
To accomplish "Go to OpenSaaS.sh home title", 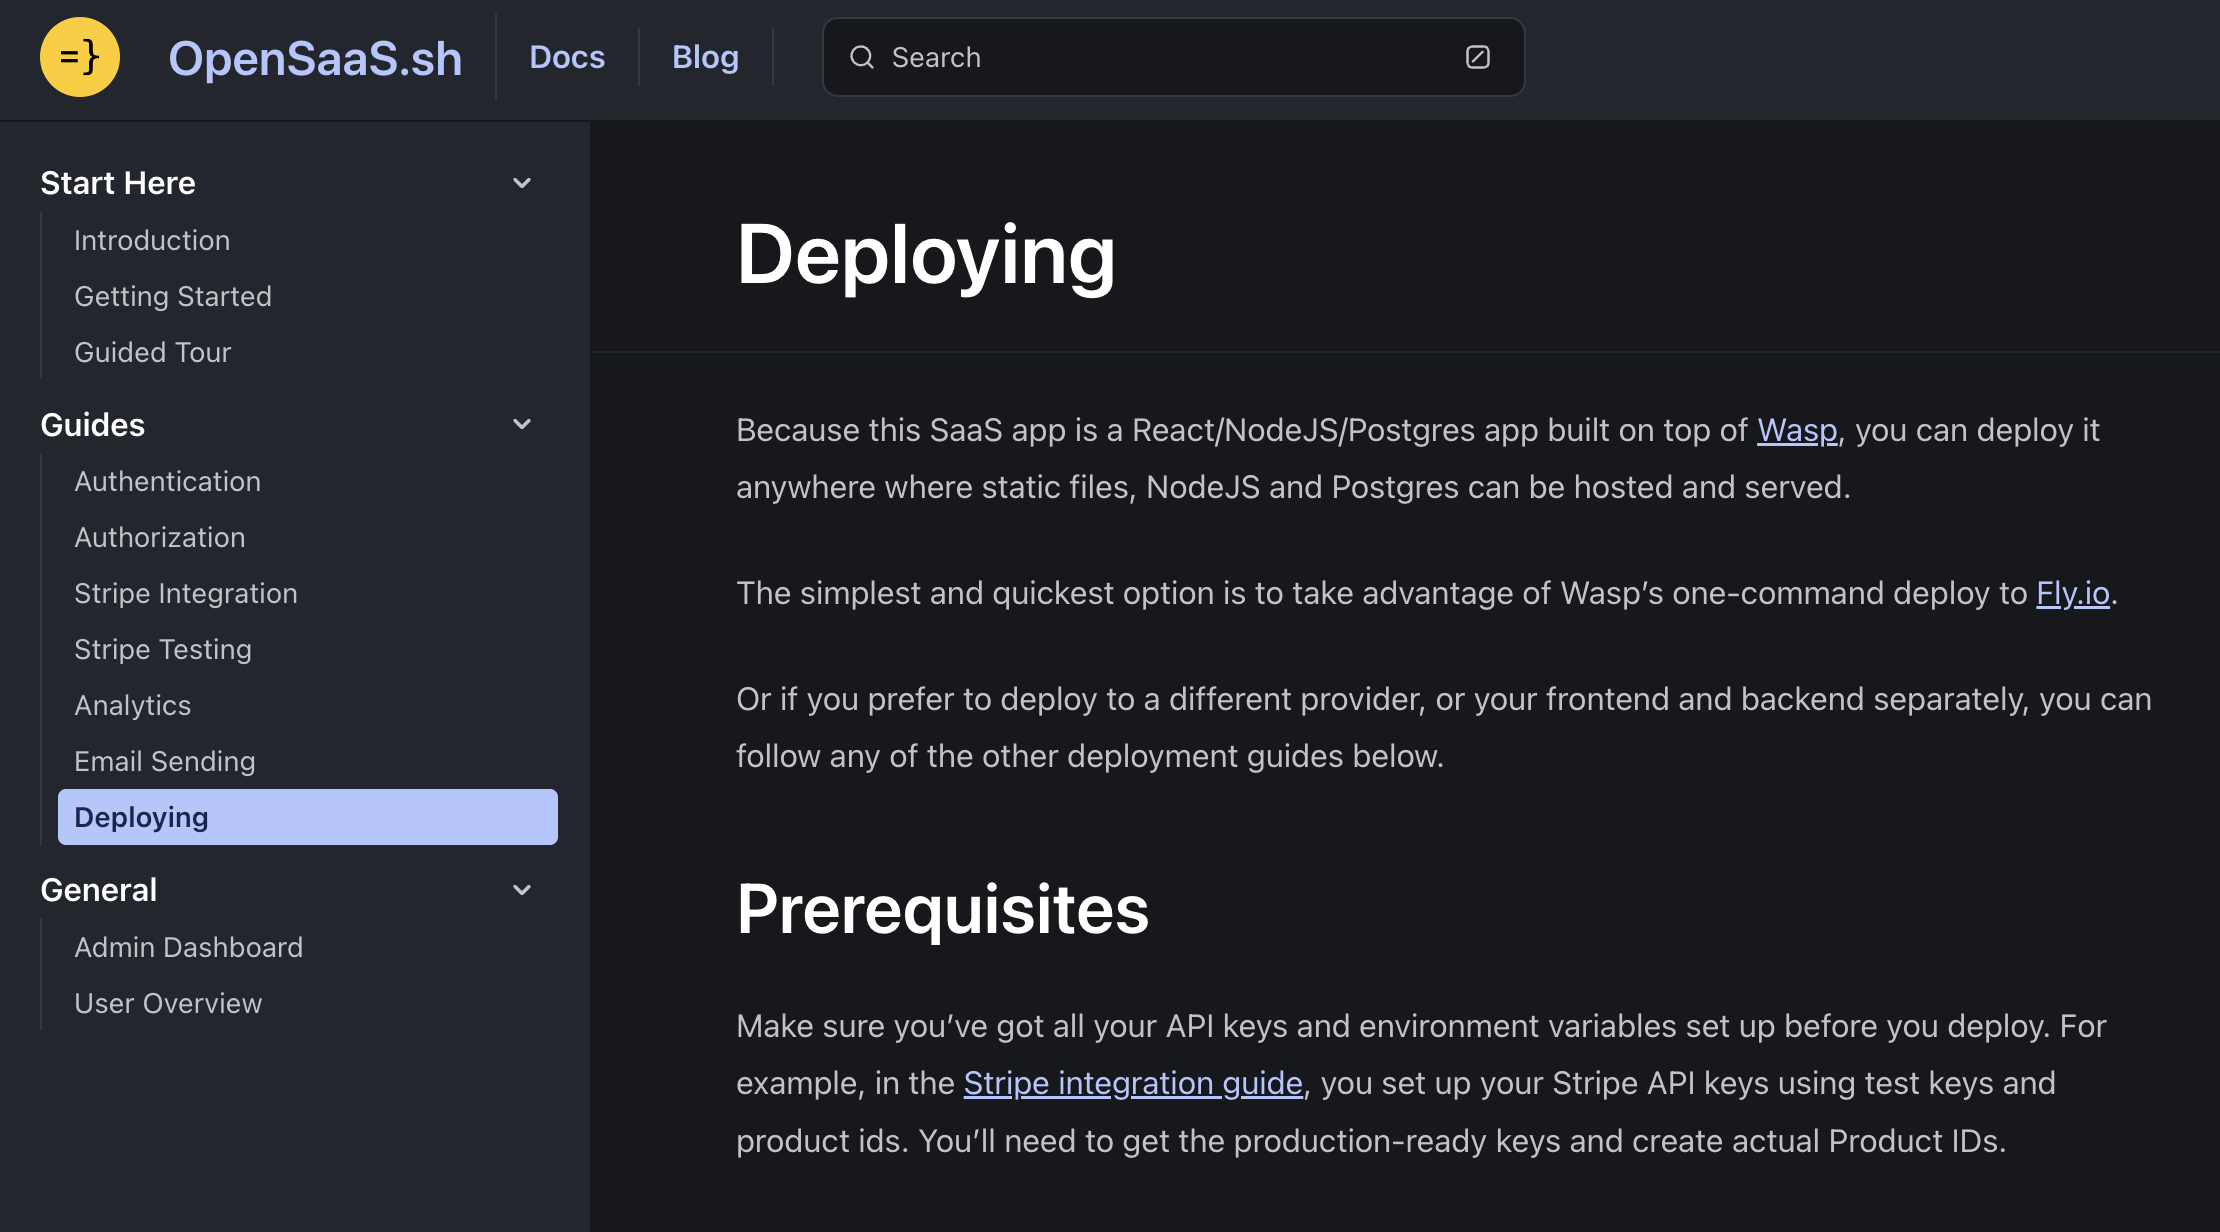I will [x=315, y=58].
